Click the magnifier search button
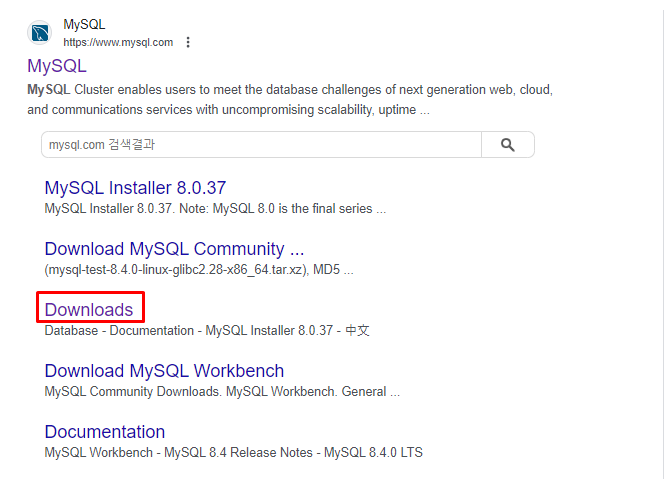The height and width of the screenshot is (479, 665). coord(508,145)
